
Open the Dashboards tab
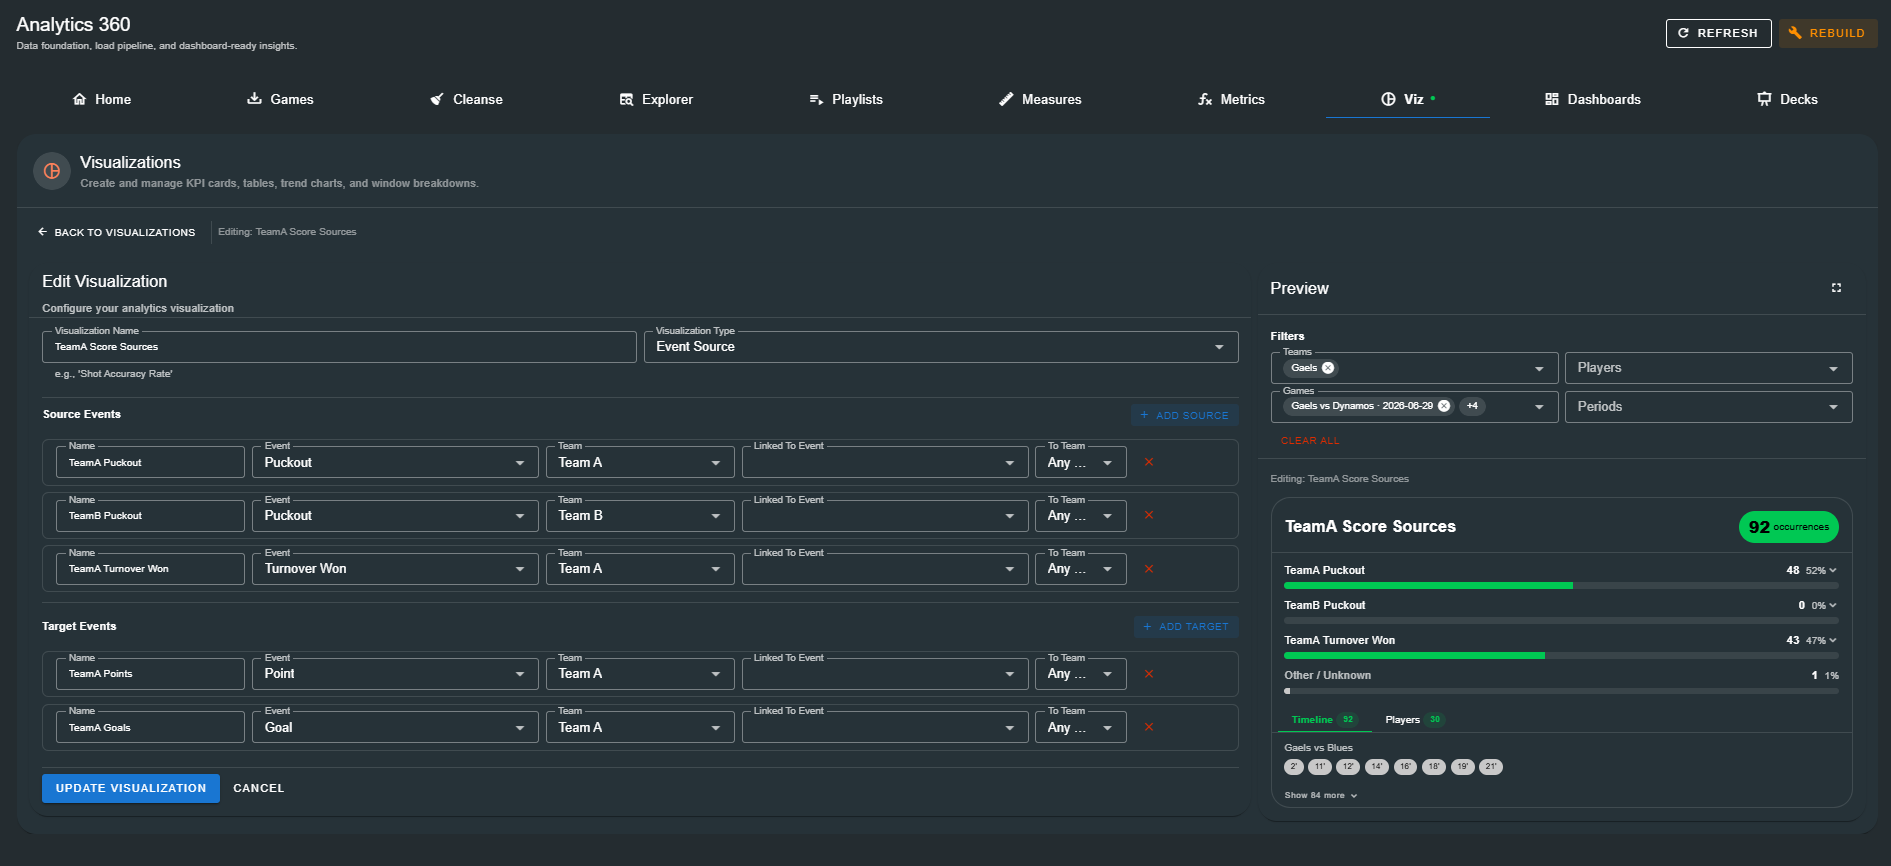pos(1593,99)
